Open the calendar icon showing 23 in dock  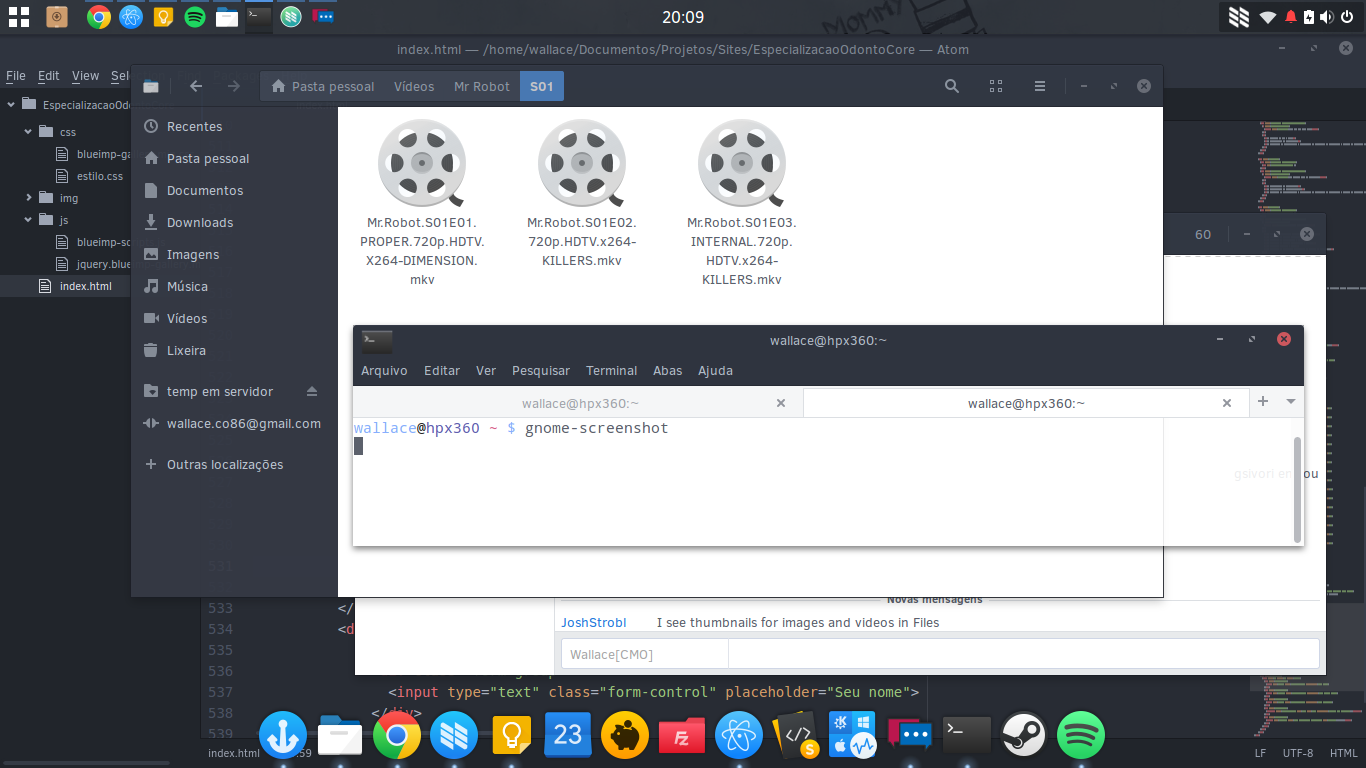pyautogui.click(x=568, y=736)
